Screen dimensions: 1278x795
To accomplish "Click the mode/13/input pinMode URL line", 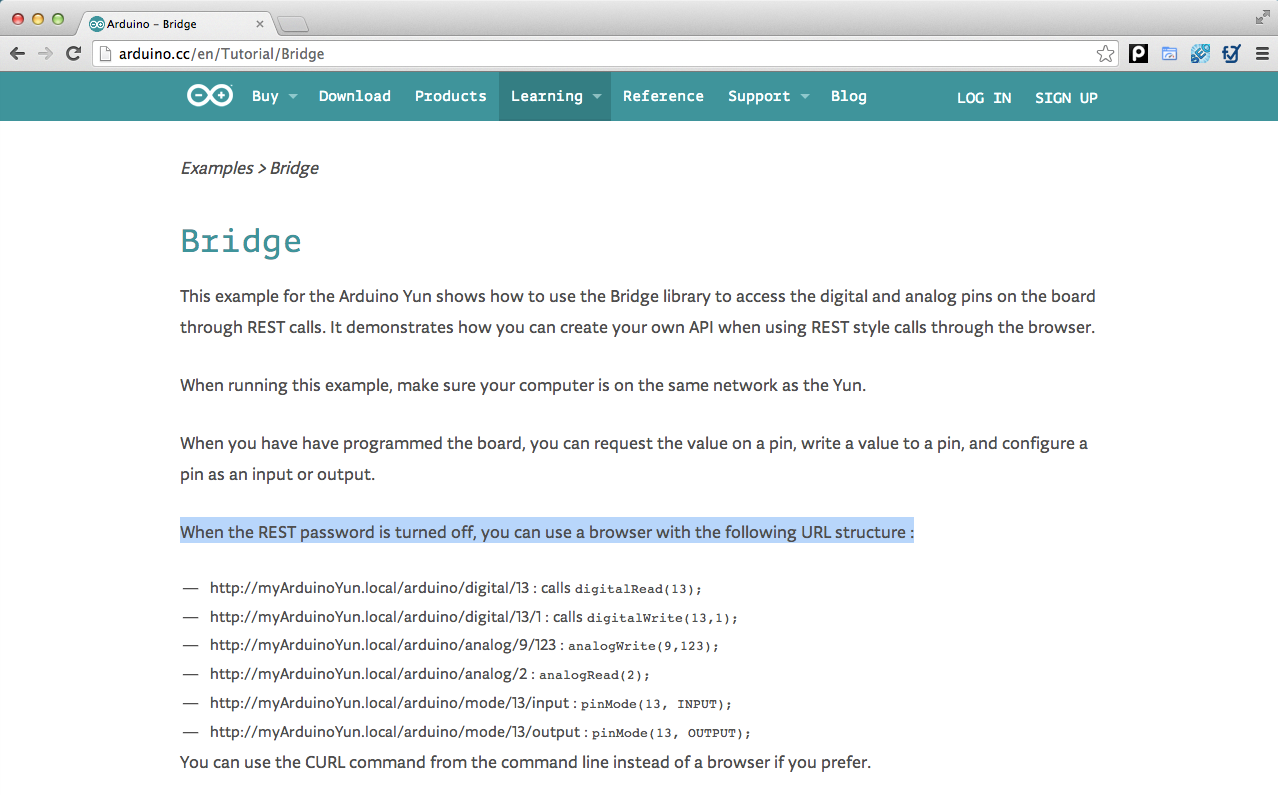I will [x=471, y=703].
